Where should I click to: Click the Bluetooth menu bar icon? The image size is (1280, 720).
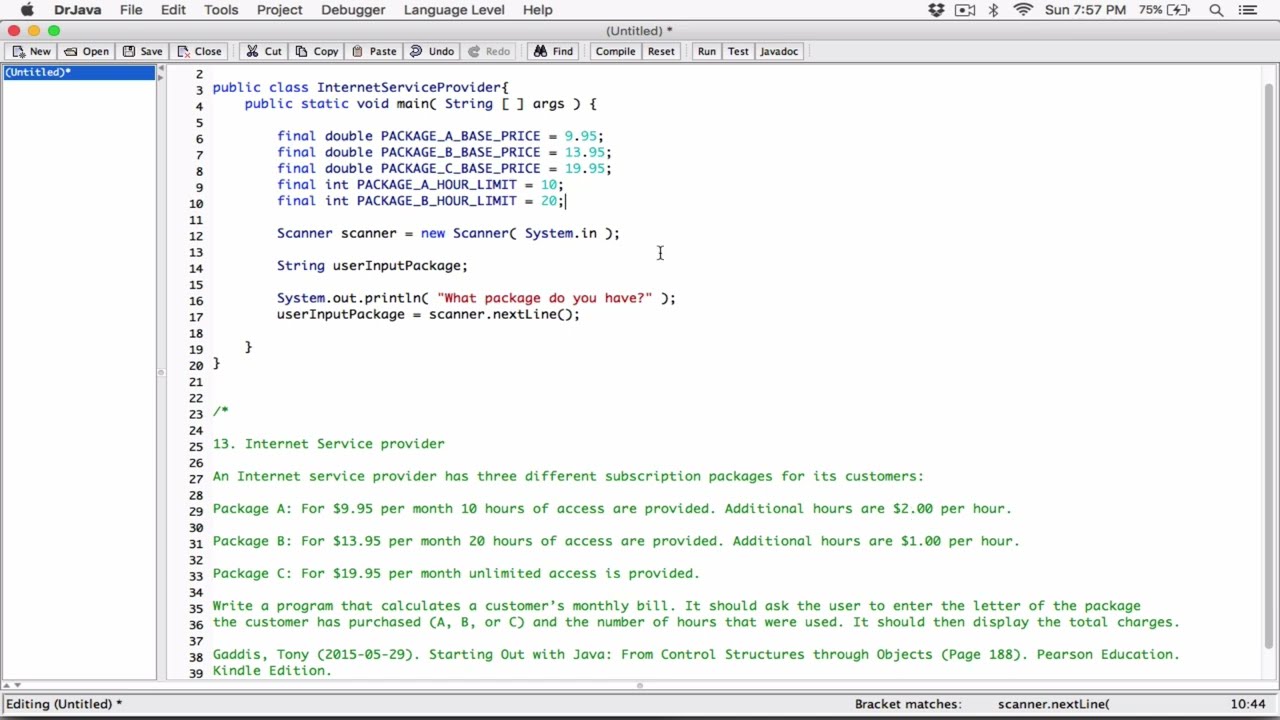[x=993, y=10]
